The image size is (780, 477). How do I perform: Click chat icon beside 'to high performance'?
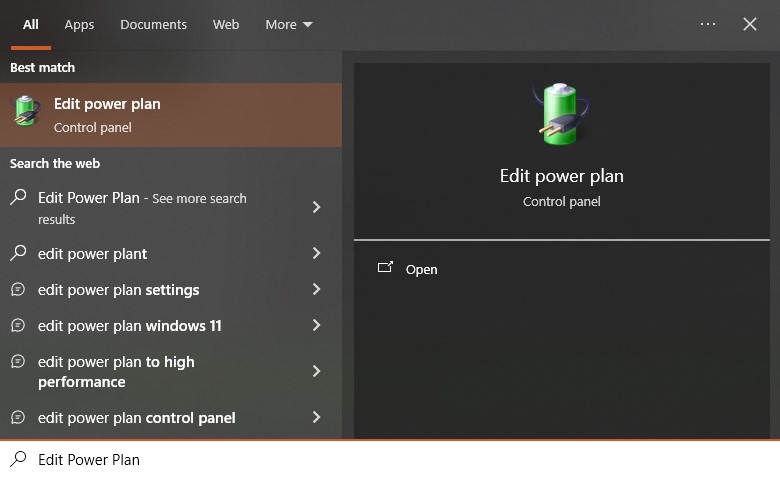click(18, 361)
